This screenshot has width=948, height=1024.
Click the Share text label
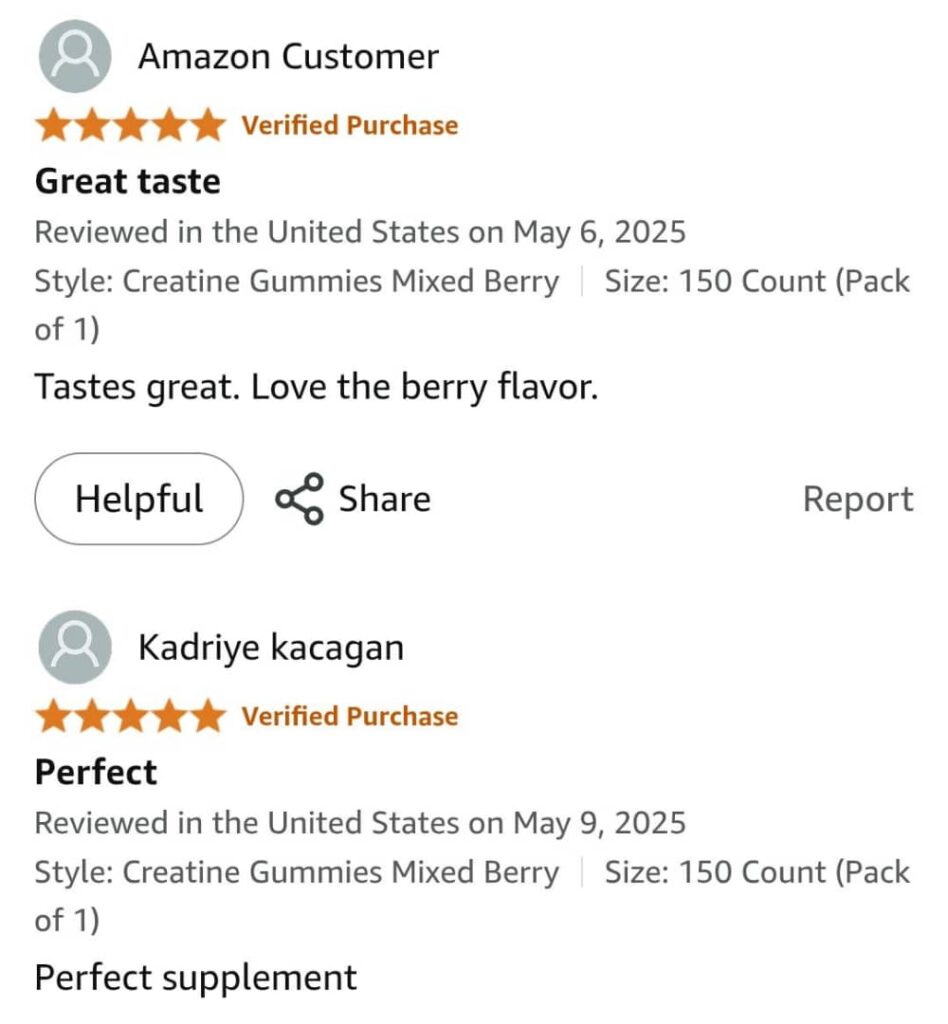coord(384,499)
